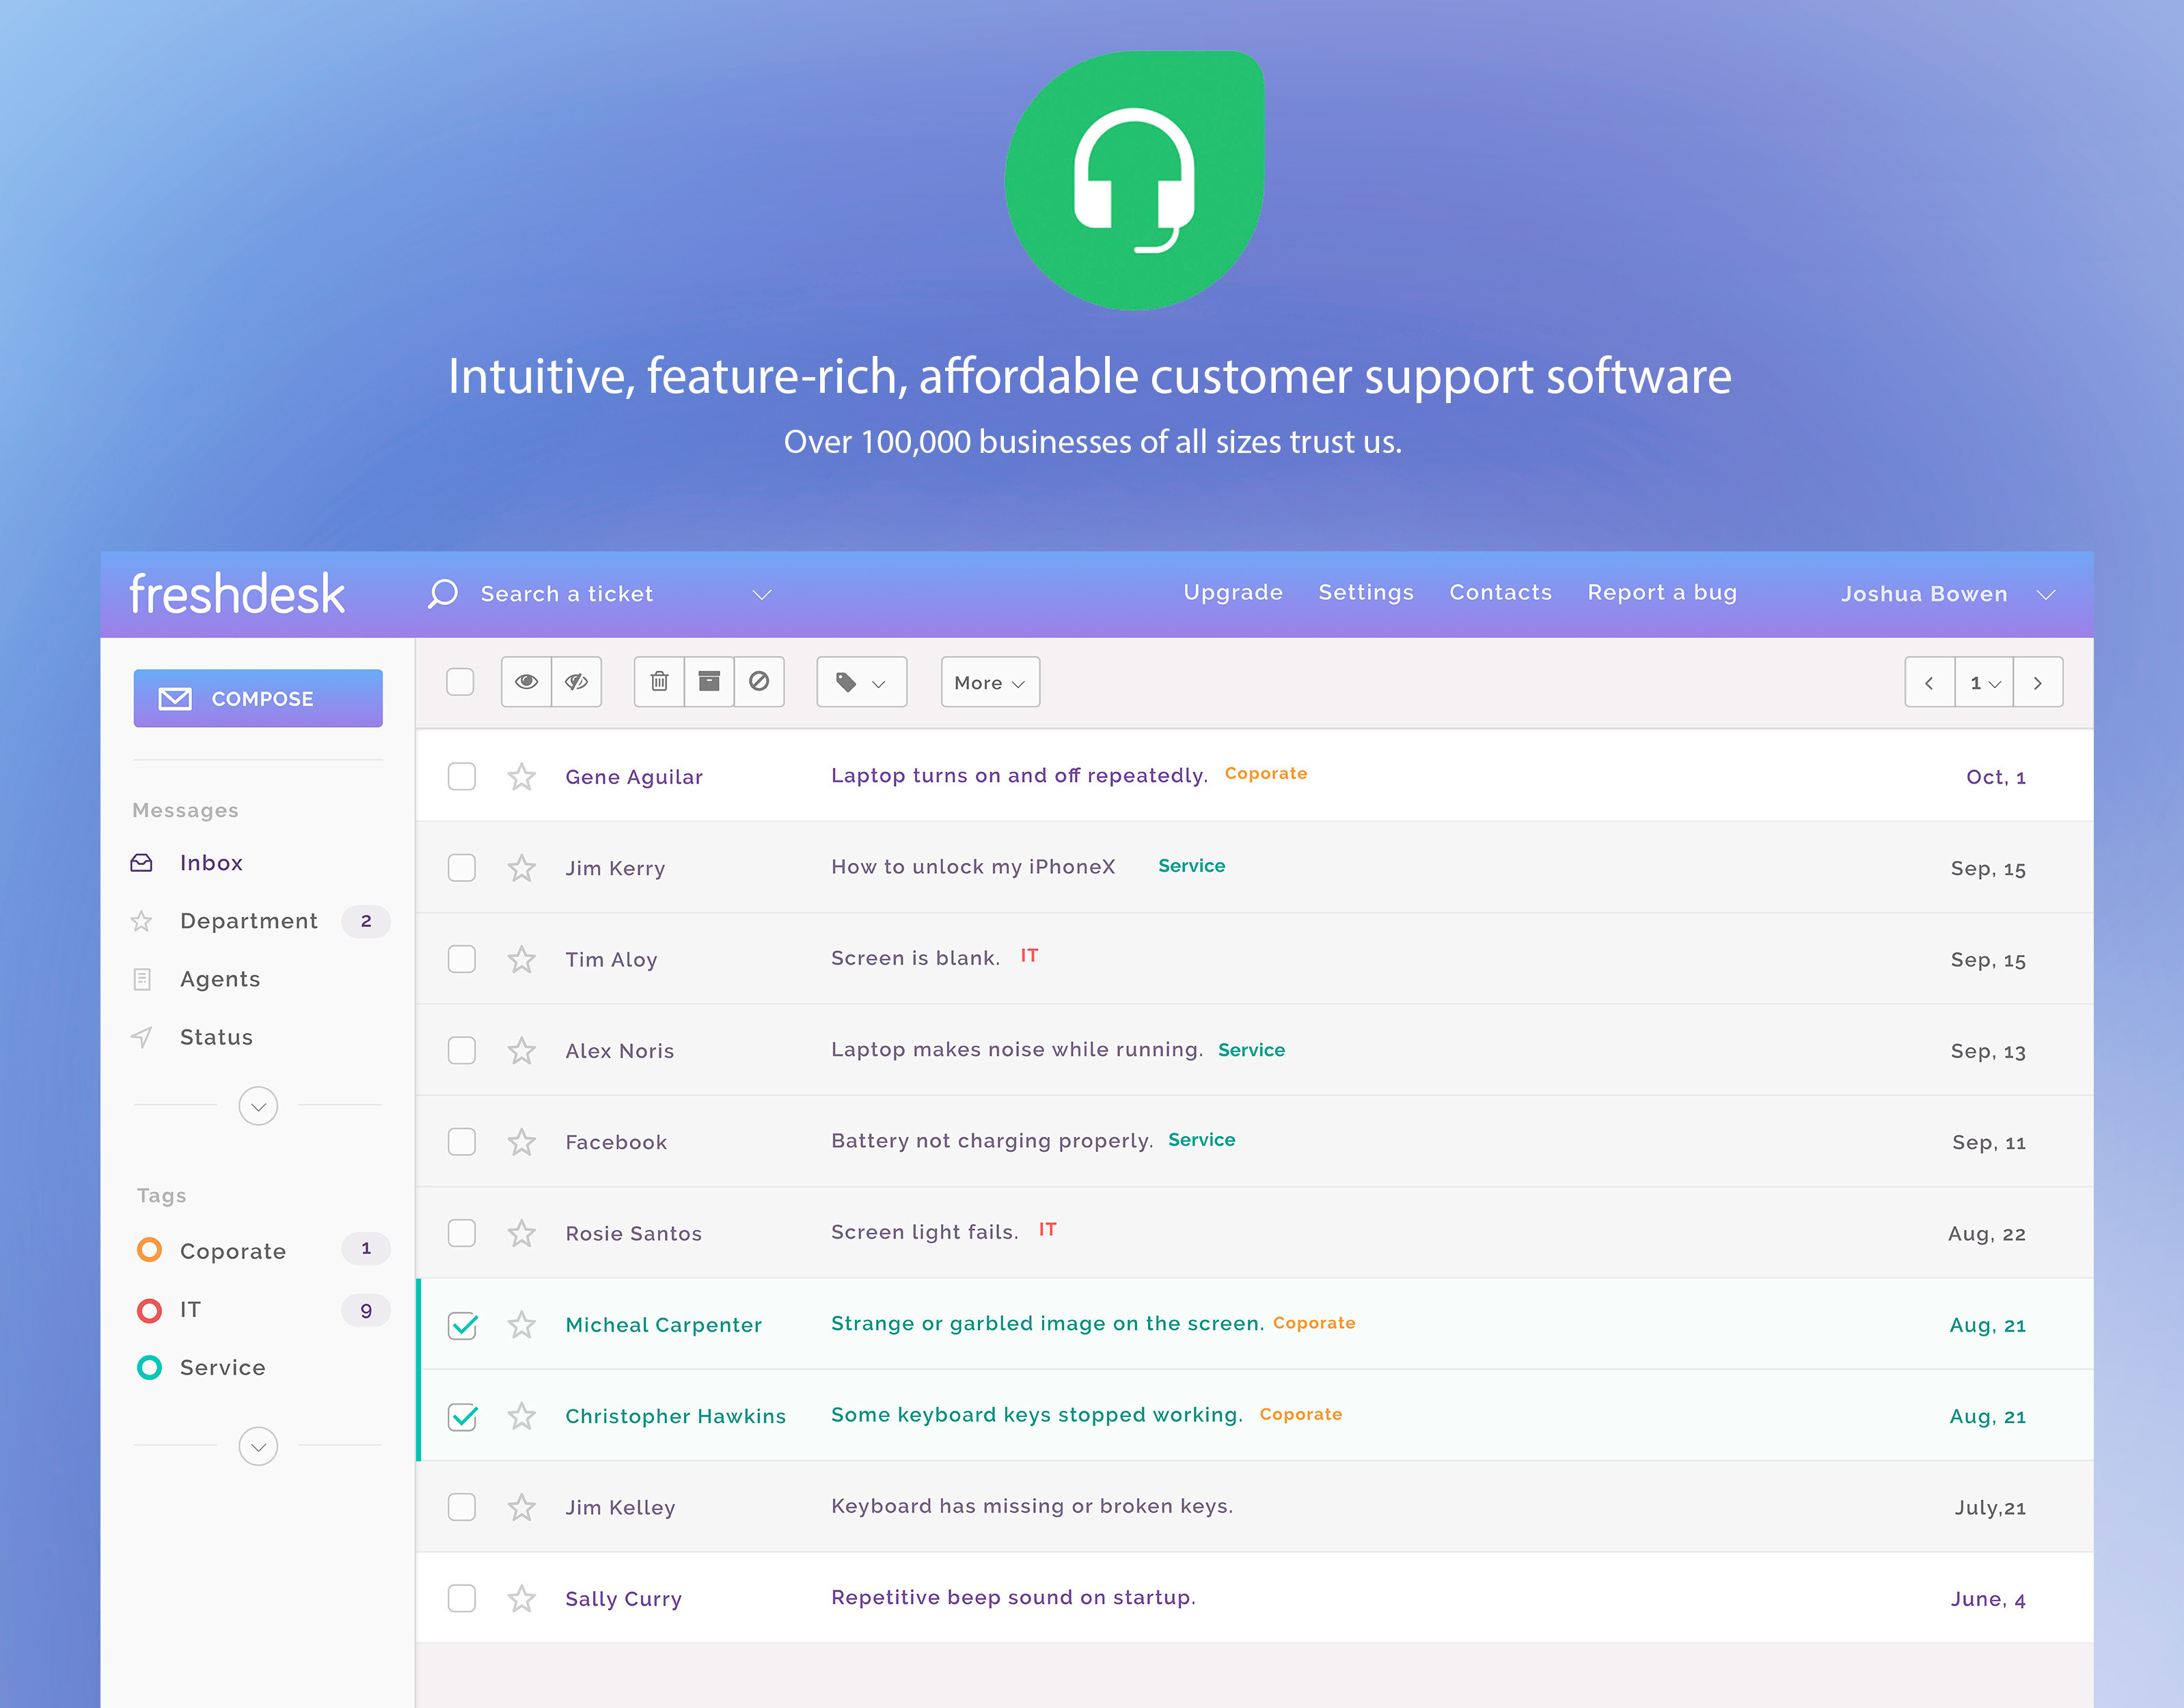Select the red IT tag circle
The image size is (2184, 1708).
[149, 1310]
